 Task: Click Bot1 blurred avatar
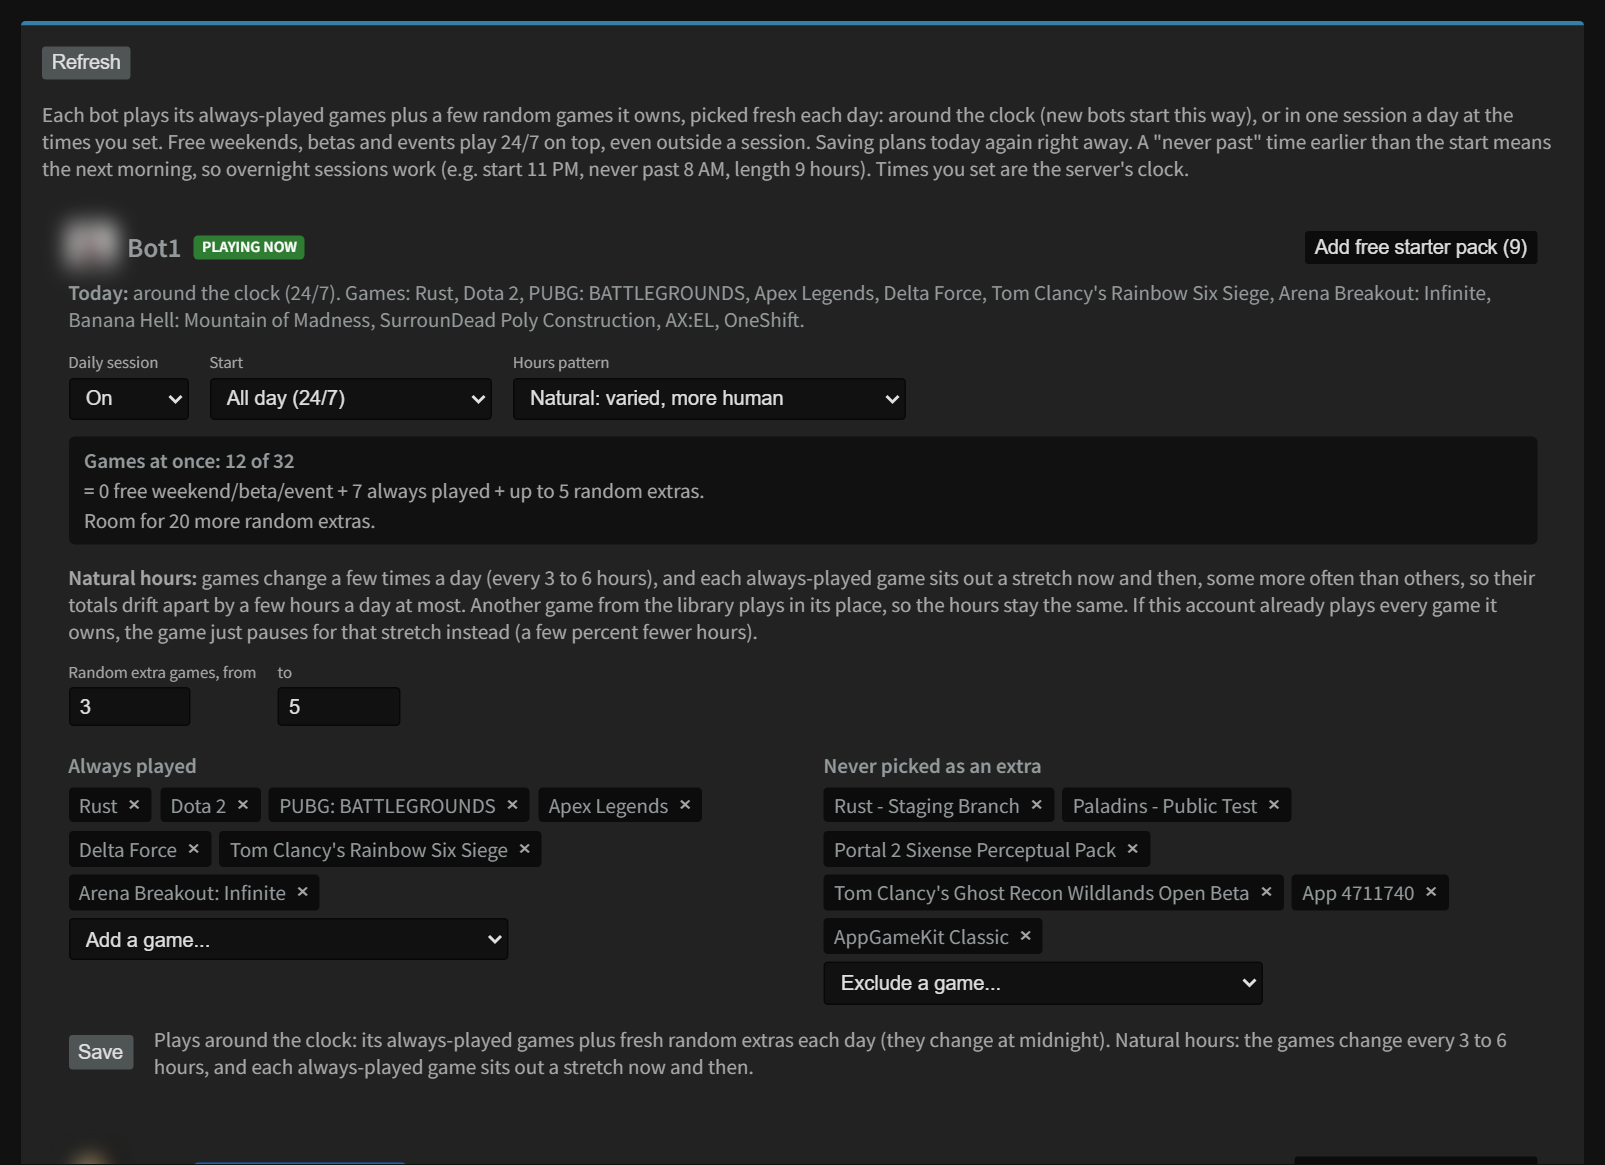[91, 245]
